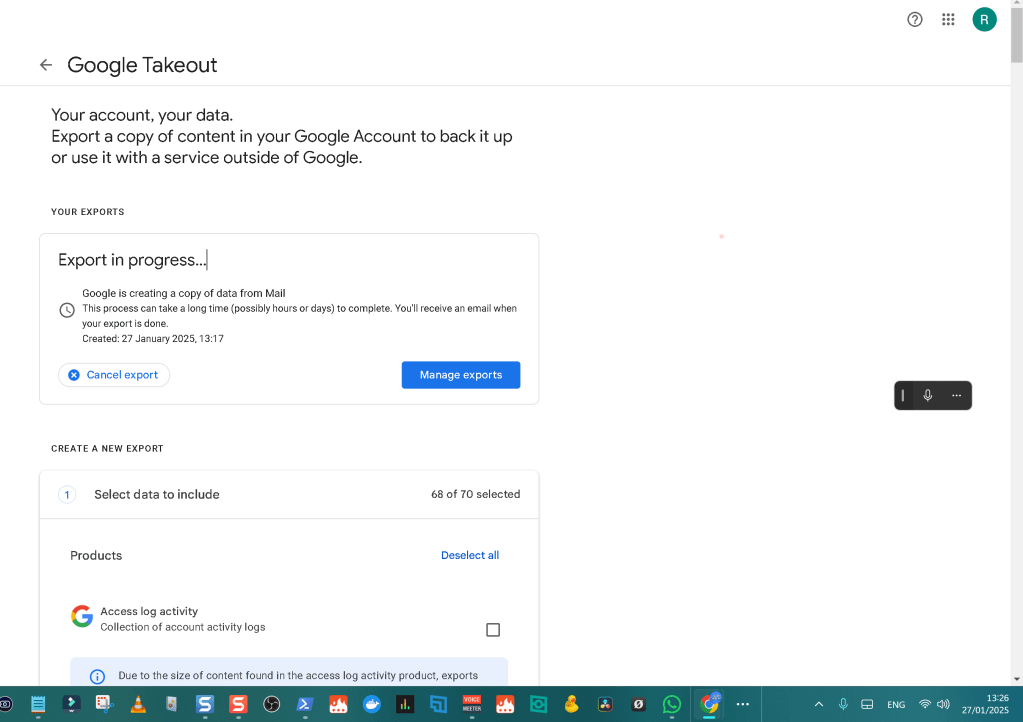
Task: Open the yellow duck icon in taskbar
Action: pos(572,704)
